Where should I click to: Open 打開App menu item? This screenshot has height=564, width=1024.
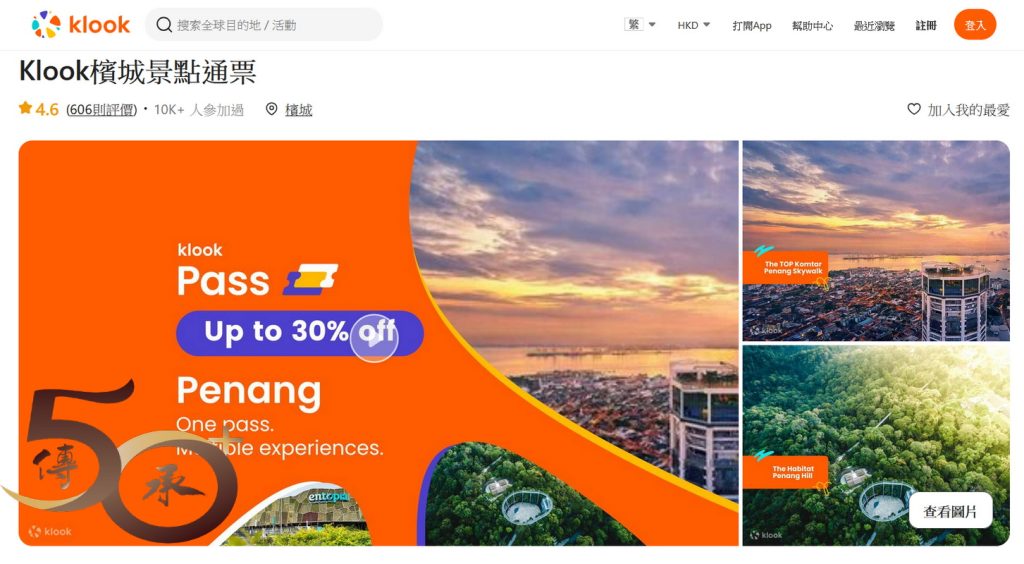(752, 25)
